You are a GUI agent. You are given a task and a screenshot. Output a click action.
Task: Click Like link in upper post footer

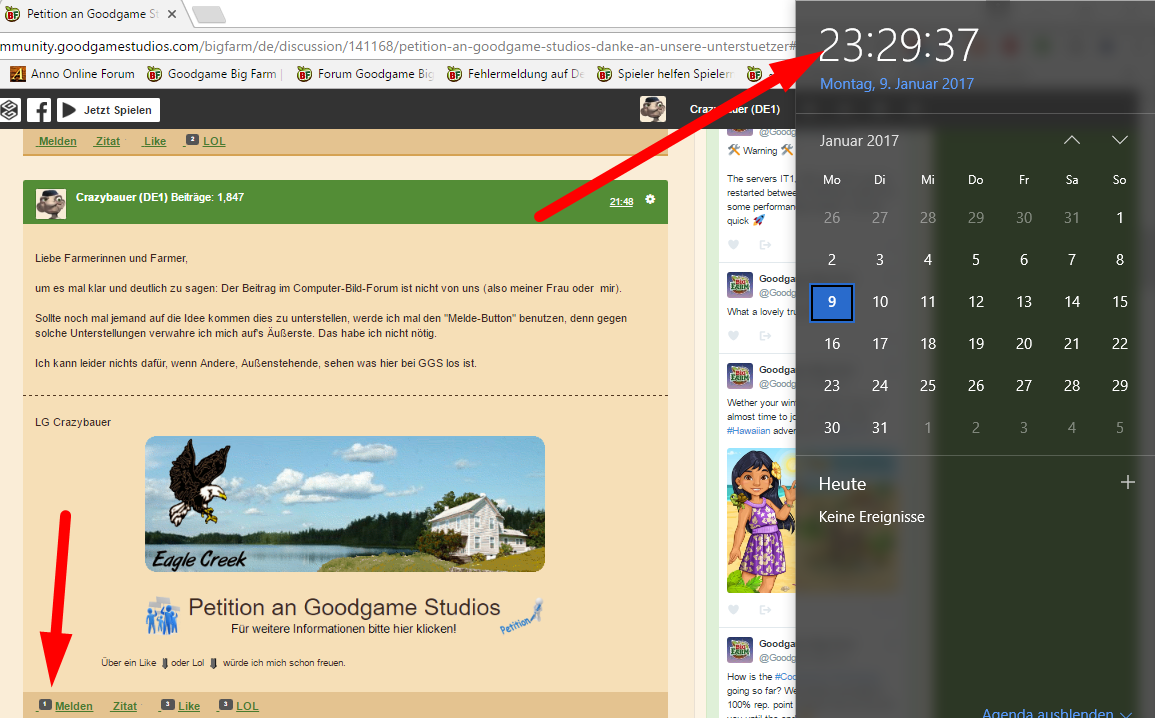pos(155,141)
